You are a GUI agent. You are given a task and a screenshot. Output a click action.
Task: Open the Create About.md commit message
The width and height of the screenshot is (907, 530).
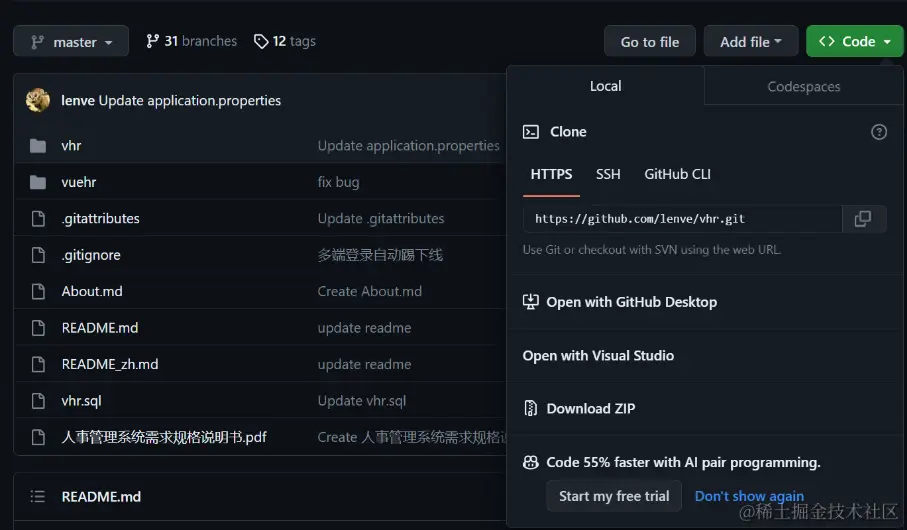[x=370, y=291]
